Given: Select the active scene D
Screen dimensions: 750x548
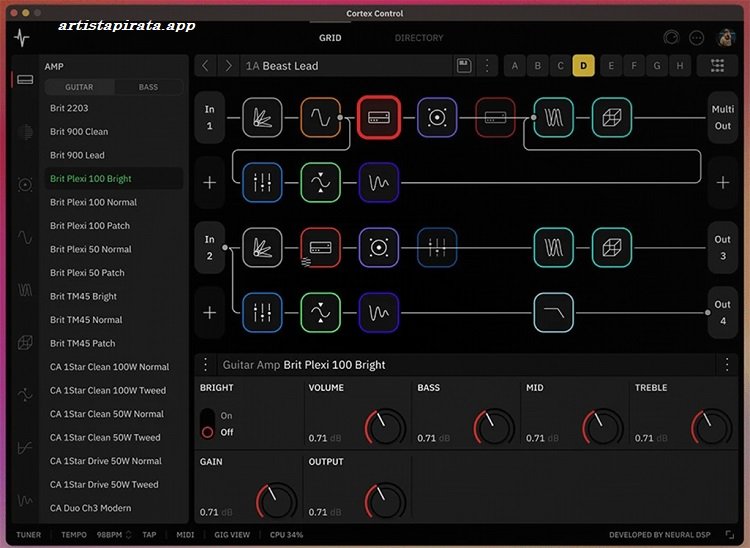Looking at the screenshot, I should click(584, 66).
